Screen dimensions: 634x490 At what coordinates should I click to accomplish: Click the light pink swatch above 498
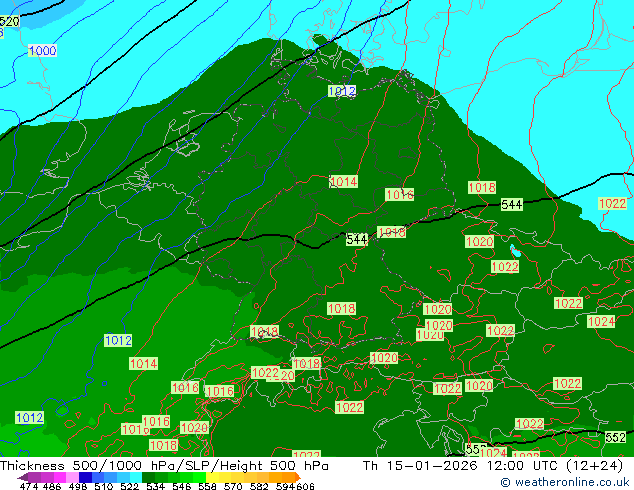[x=72, y=477]
